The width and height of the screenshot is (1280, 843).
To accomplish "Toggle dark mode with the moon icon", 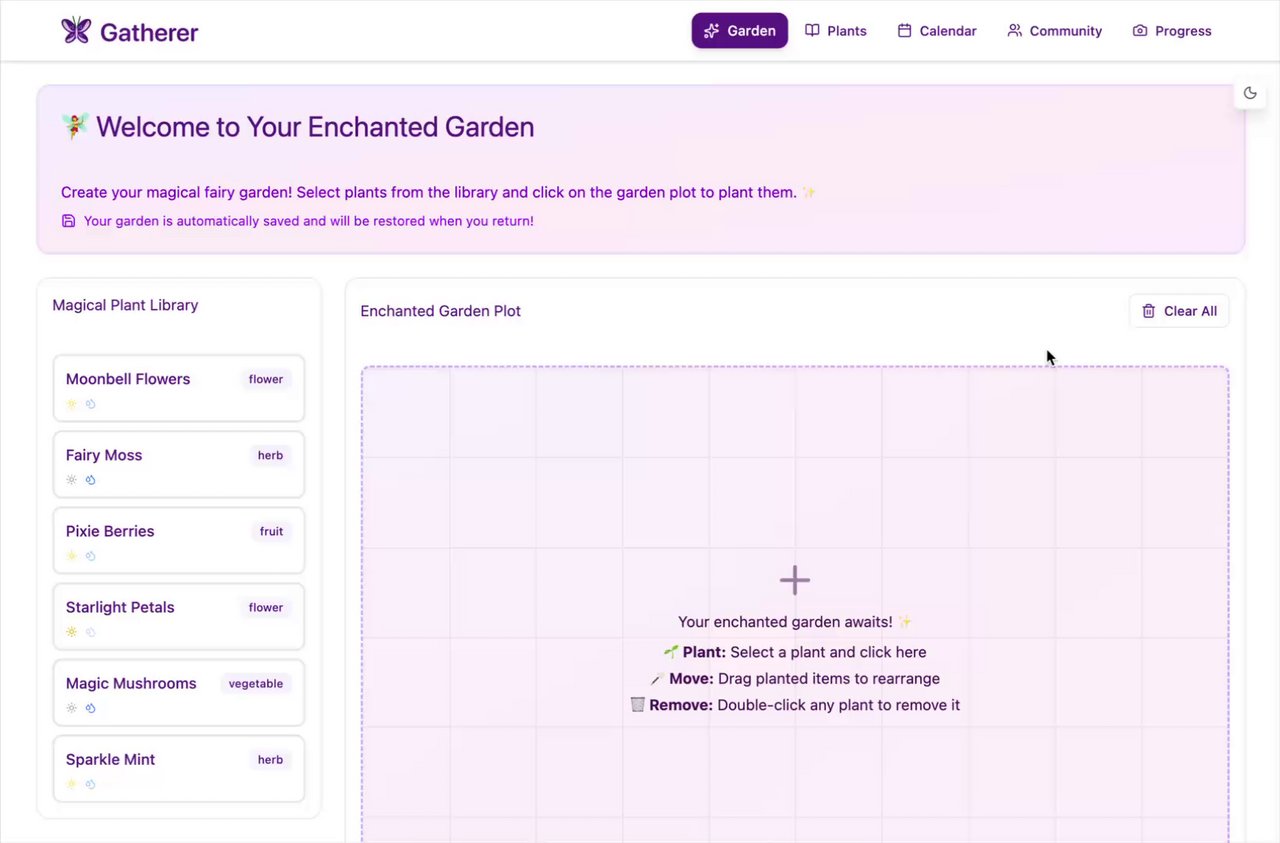I will point(1250,93).
